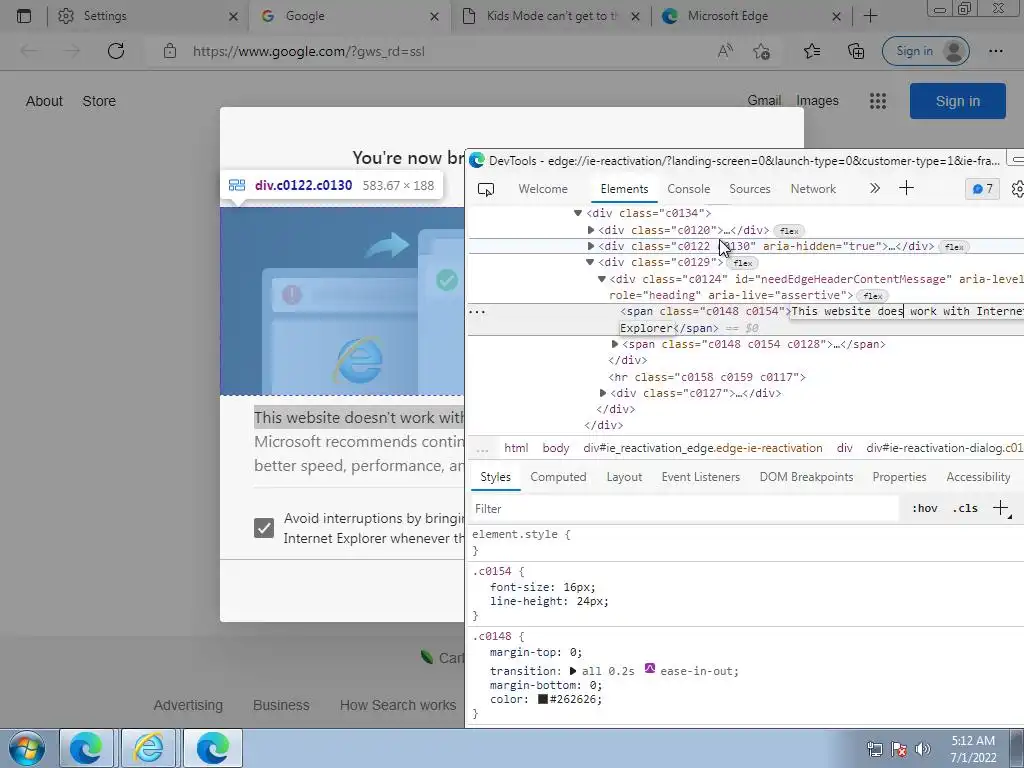Open the Properties pane tab
1024x768 pixels.
(x=899, y=477)
